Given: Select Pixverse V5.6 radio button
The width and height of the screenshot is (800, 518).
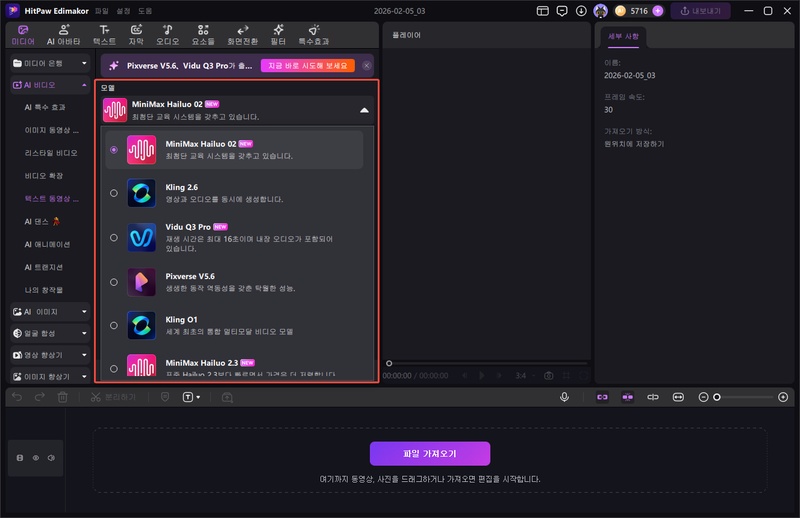Looking at the screenshot, I should 114,282.
